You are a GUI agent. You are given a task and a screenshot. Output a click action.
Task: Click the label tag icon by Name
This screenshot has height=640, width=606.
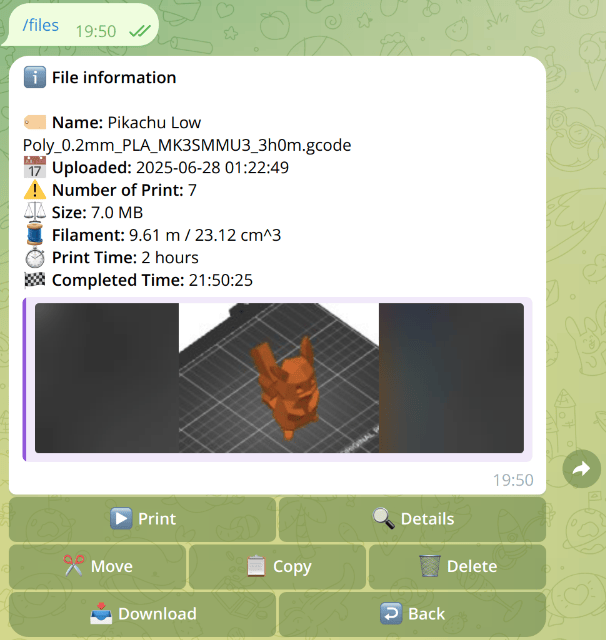tap(35, 122)
